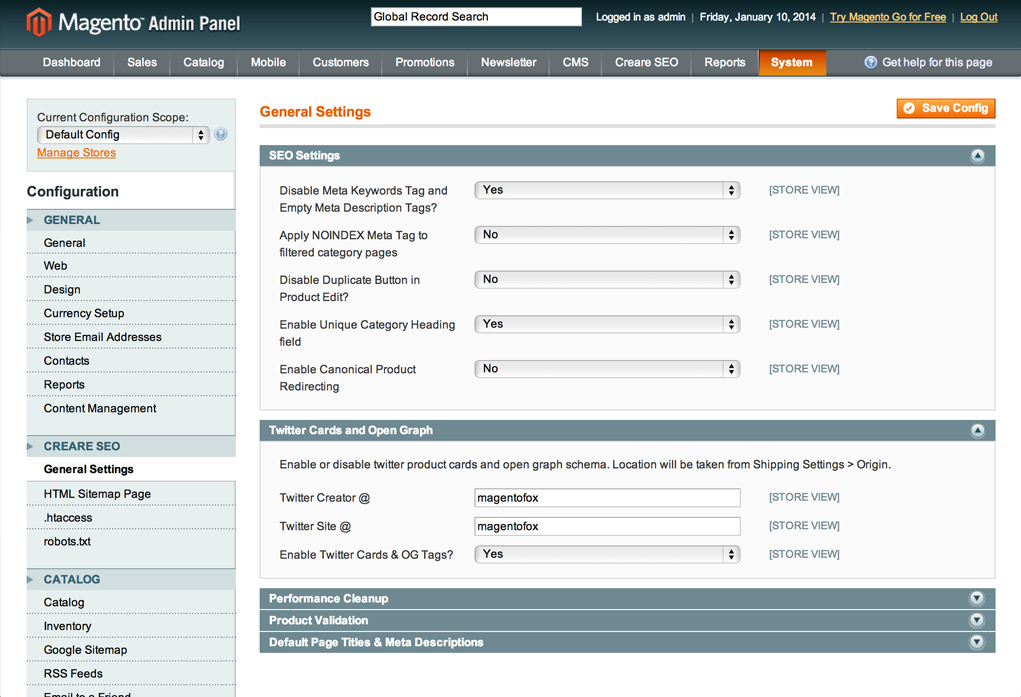Open the Inventory configuration page
The image size is (1021, 697).
(x=67, y=626)
